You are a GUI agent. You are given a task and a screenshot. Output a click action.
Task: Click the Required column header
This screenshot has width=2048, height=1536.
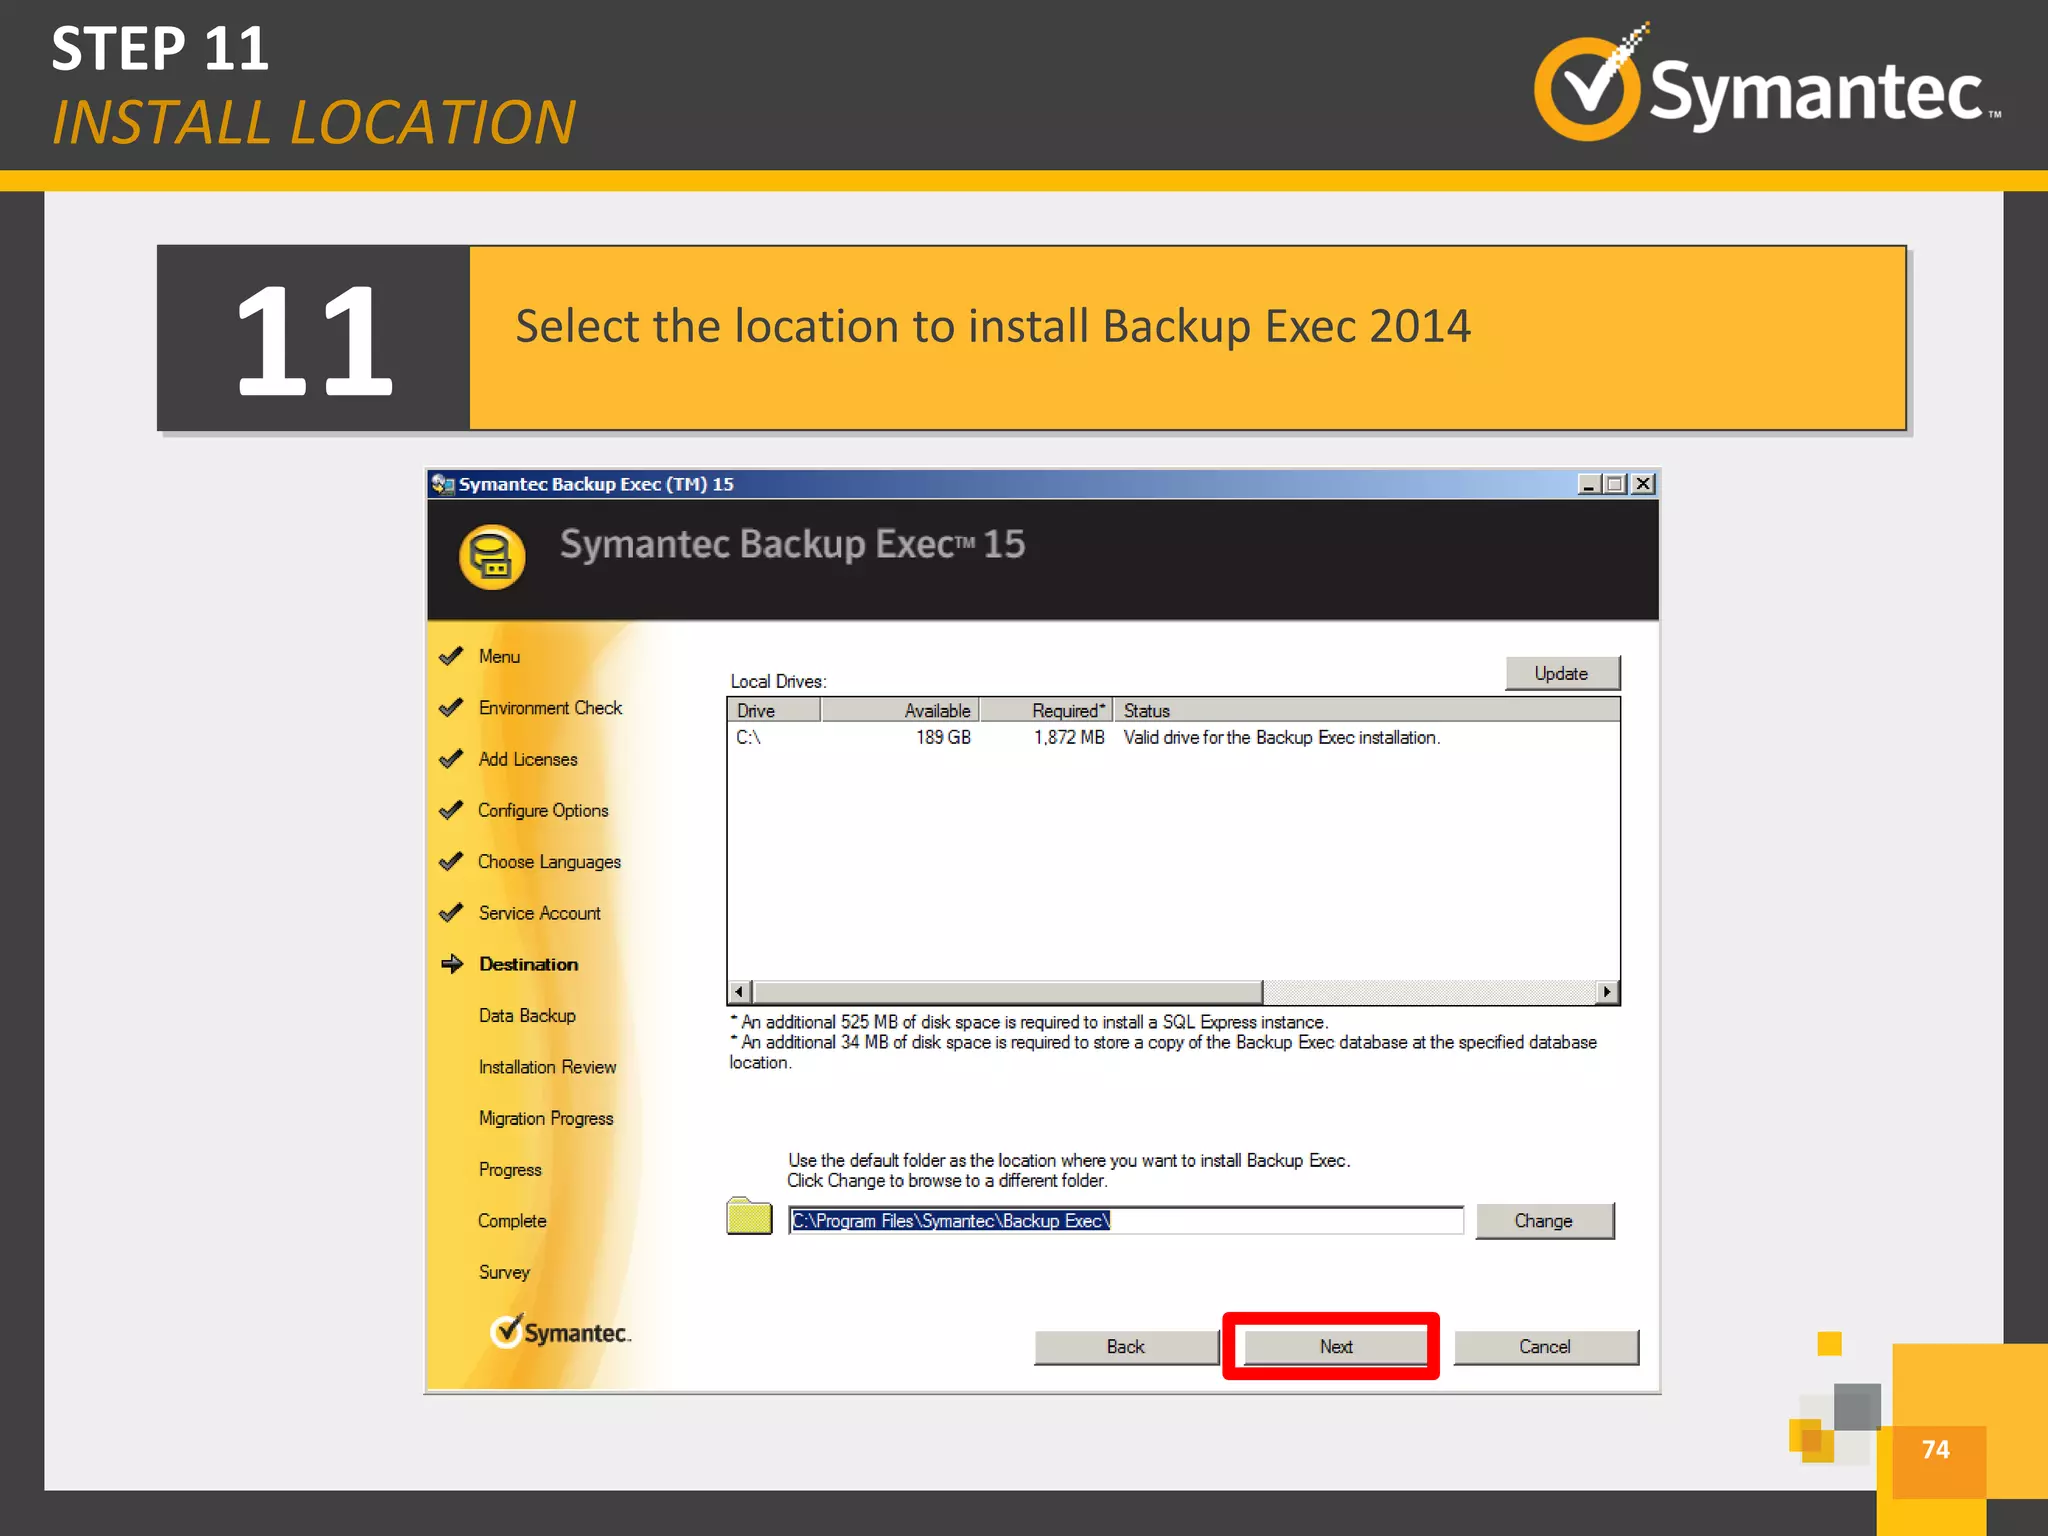pos(1046,710)
